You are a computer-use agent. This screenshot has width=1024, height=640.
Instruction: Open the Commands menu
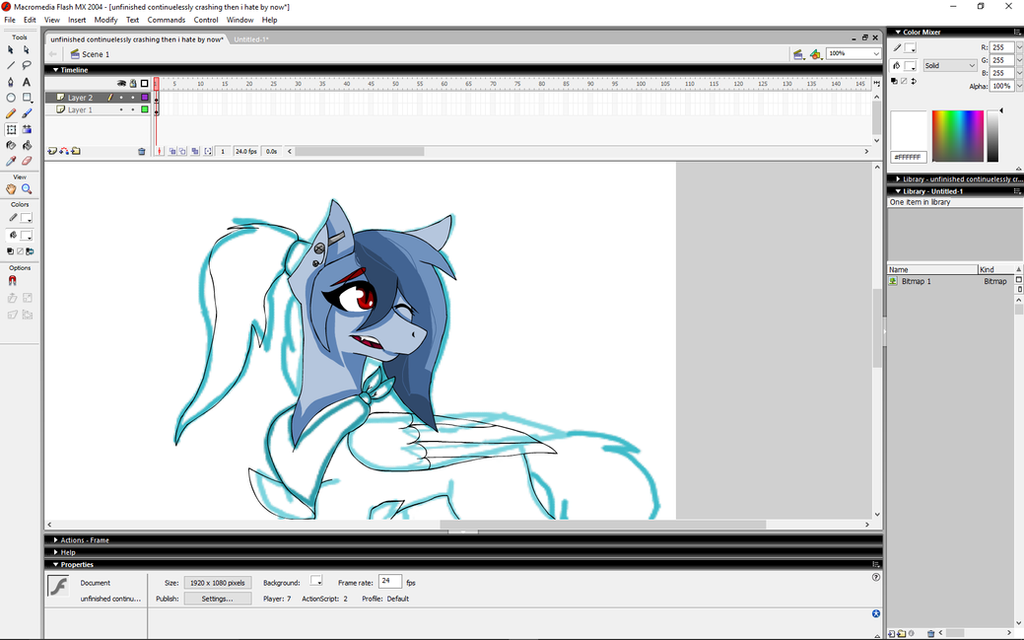[166, 20]
